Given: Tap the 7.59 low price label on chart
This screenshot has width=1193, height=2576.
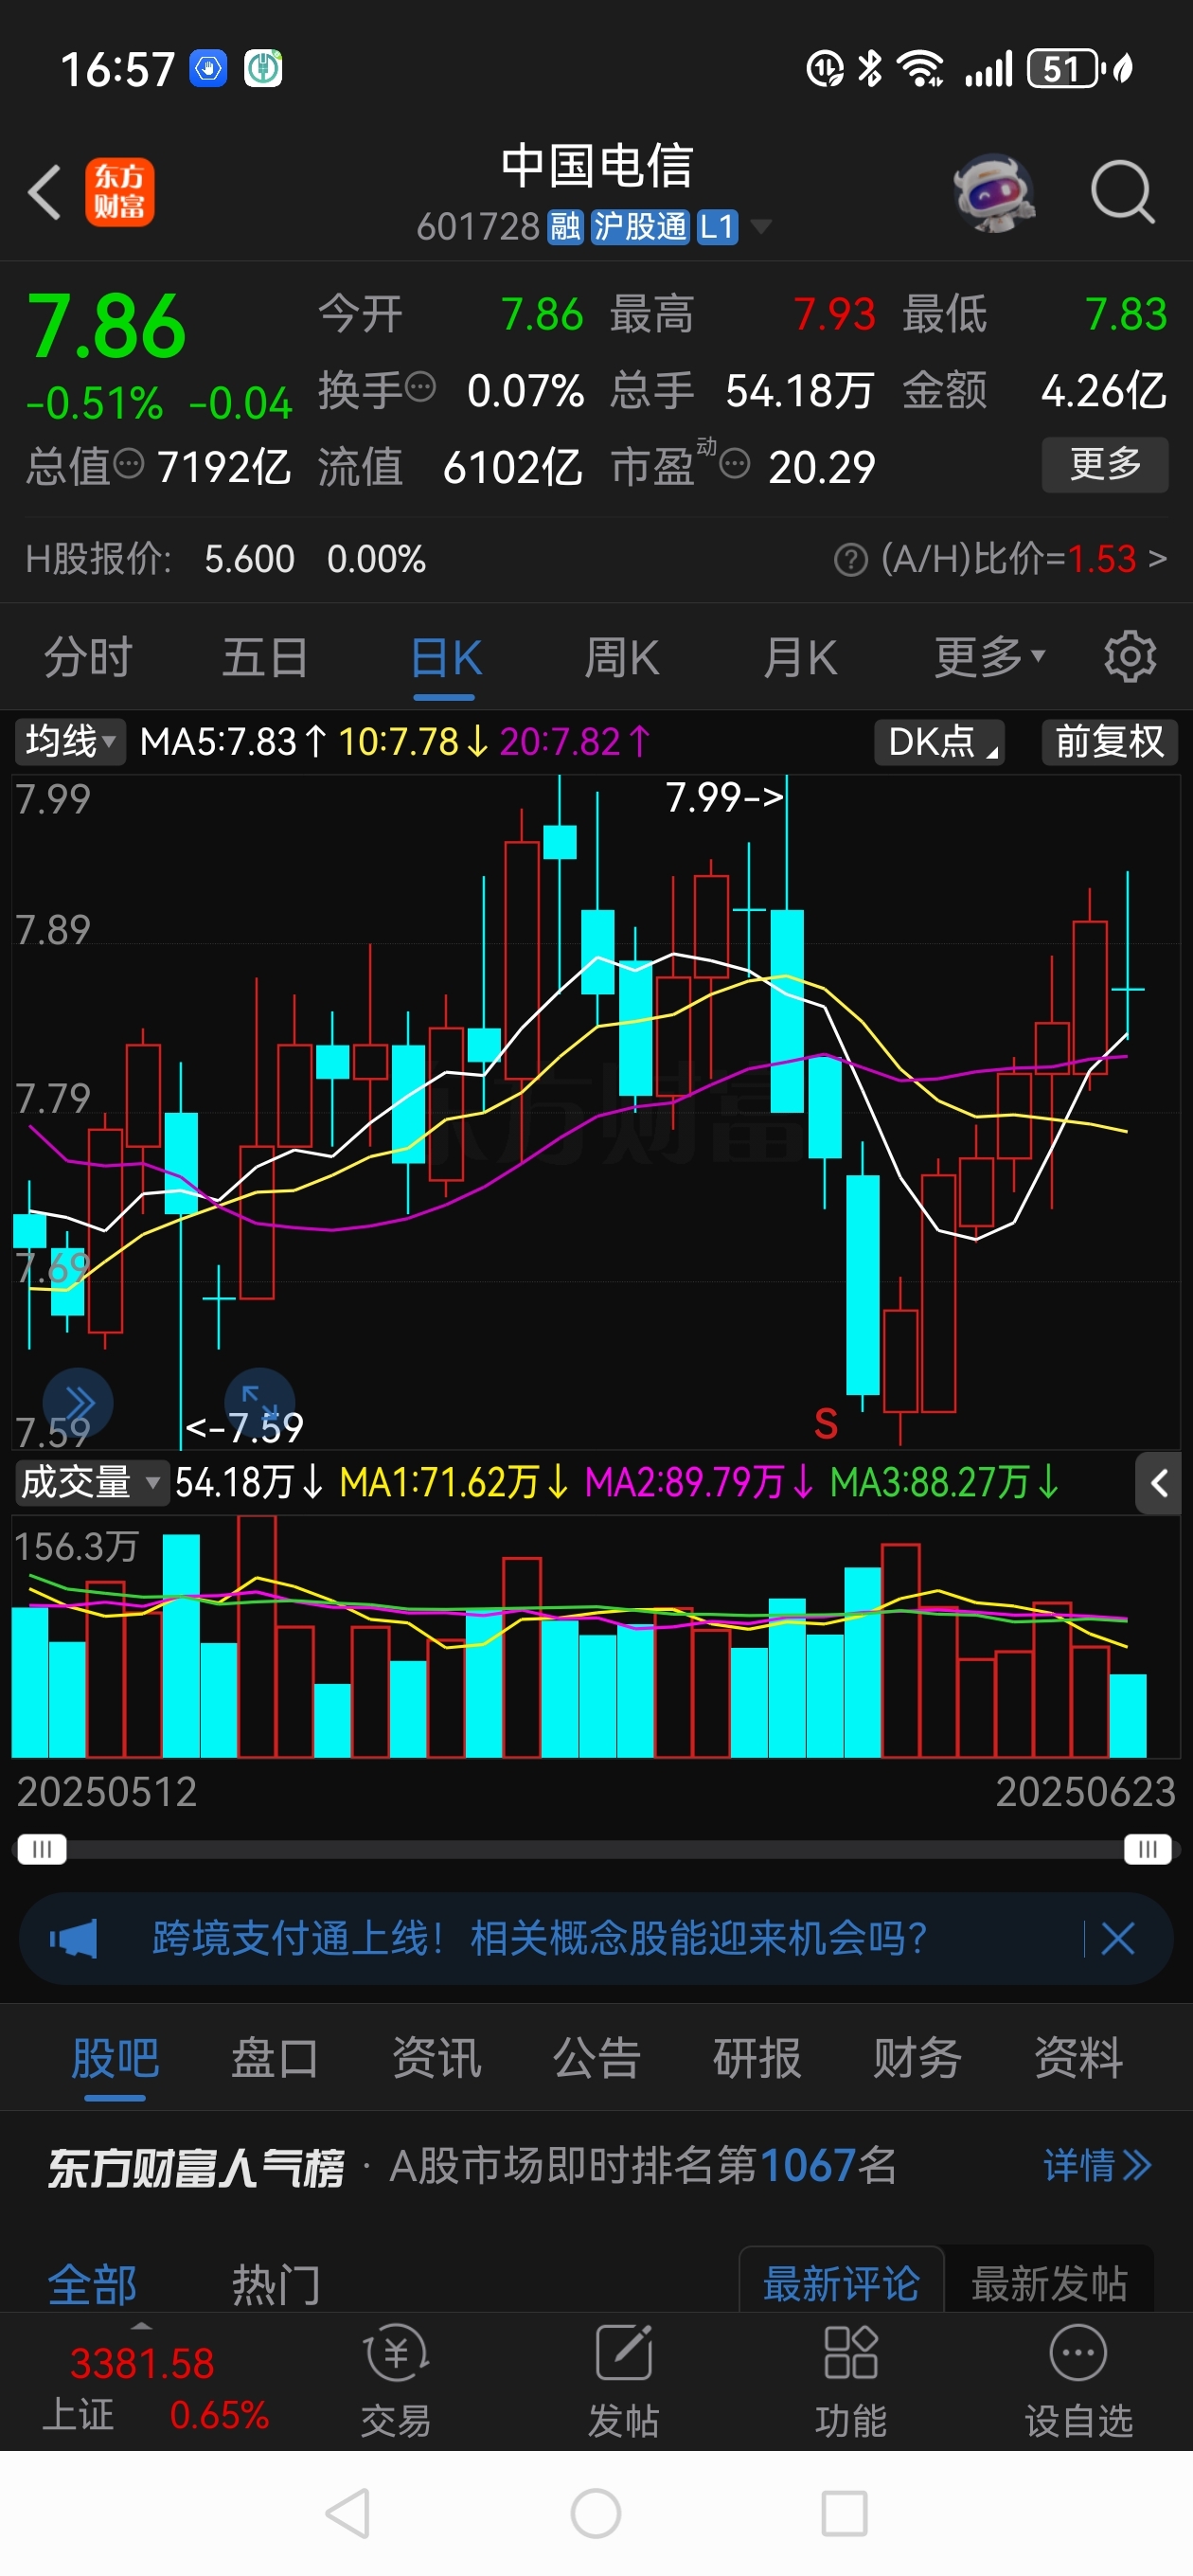Looking at the screenshot, I should (244, 1427).
